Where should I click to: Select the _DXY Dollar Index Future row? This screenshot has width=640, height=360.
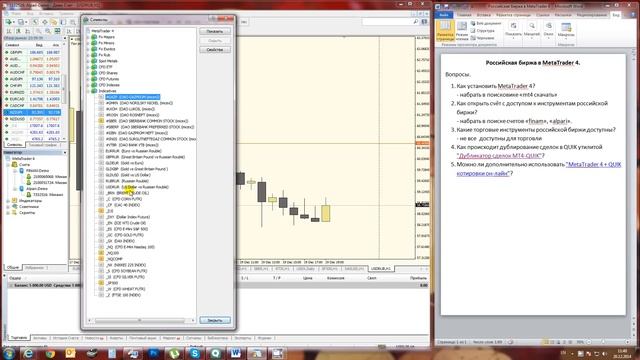(x=127, y=217)
